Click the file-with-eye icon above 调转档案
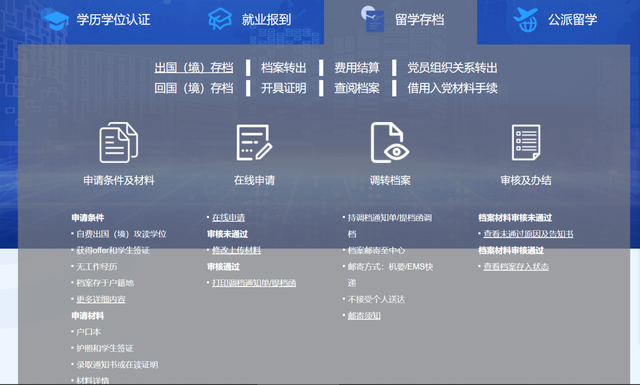 point(390,142)
